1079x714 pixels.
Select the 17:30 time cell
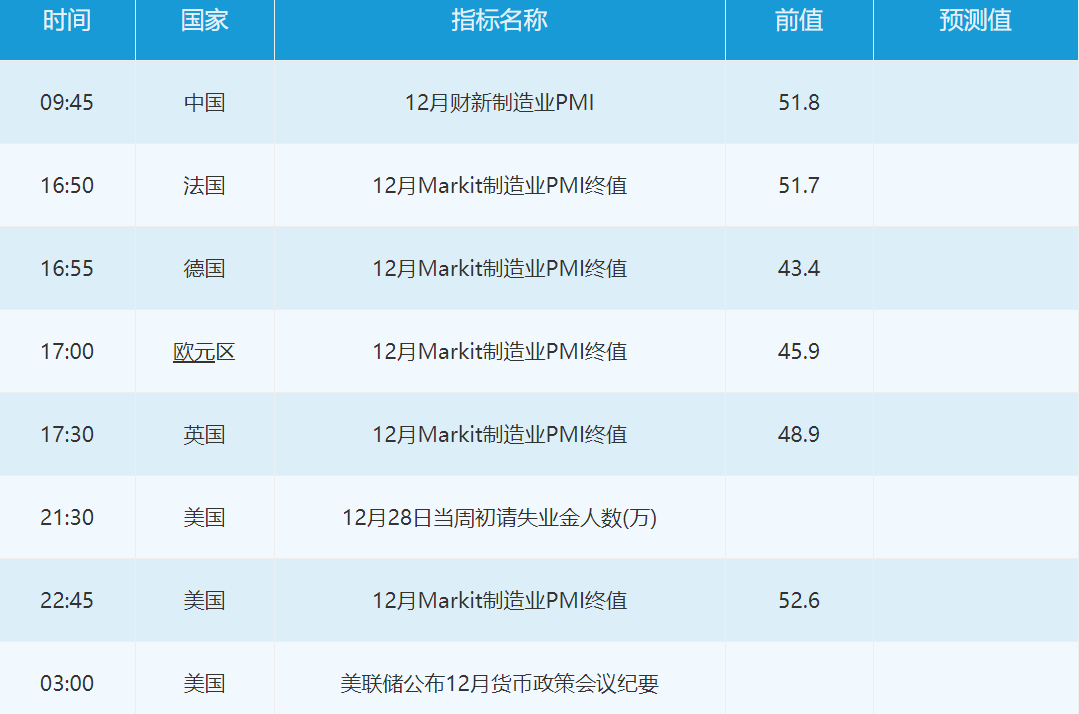click(x=67, y=435)
